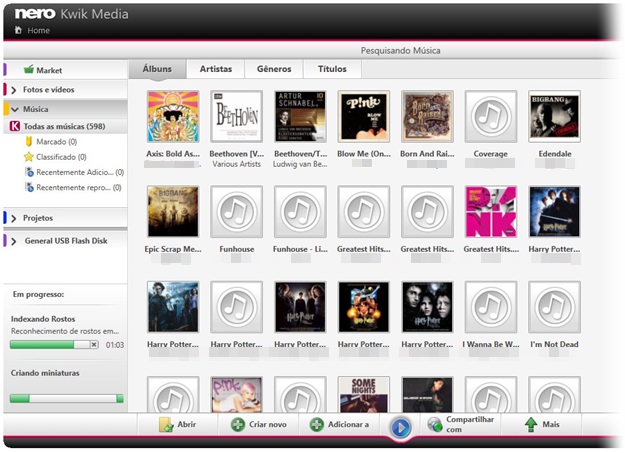Open the Axis: Bold As... album cover
Screen dimensions: 625x453
tap(173, 116)
